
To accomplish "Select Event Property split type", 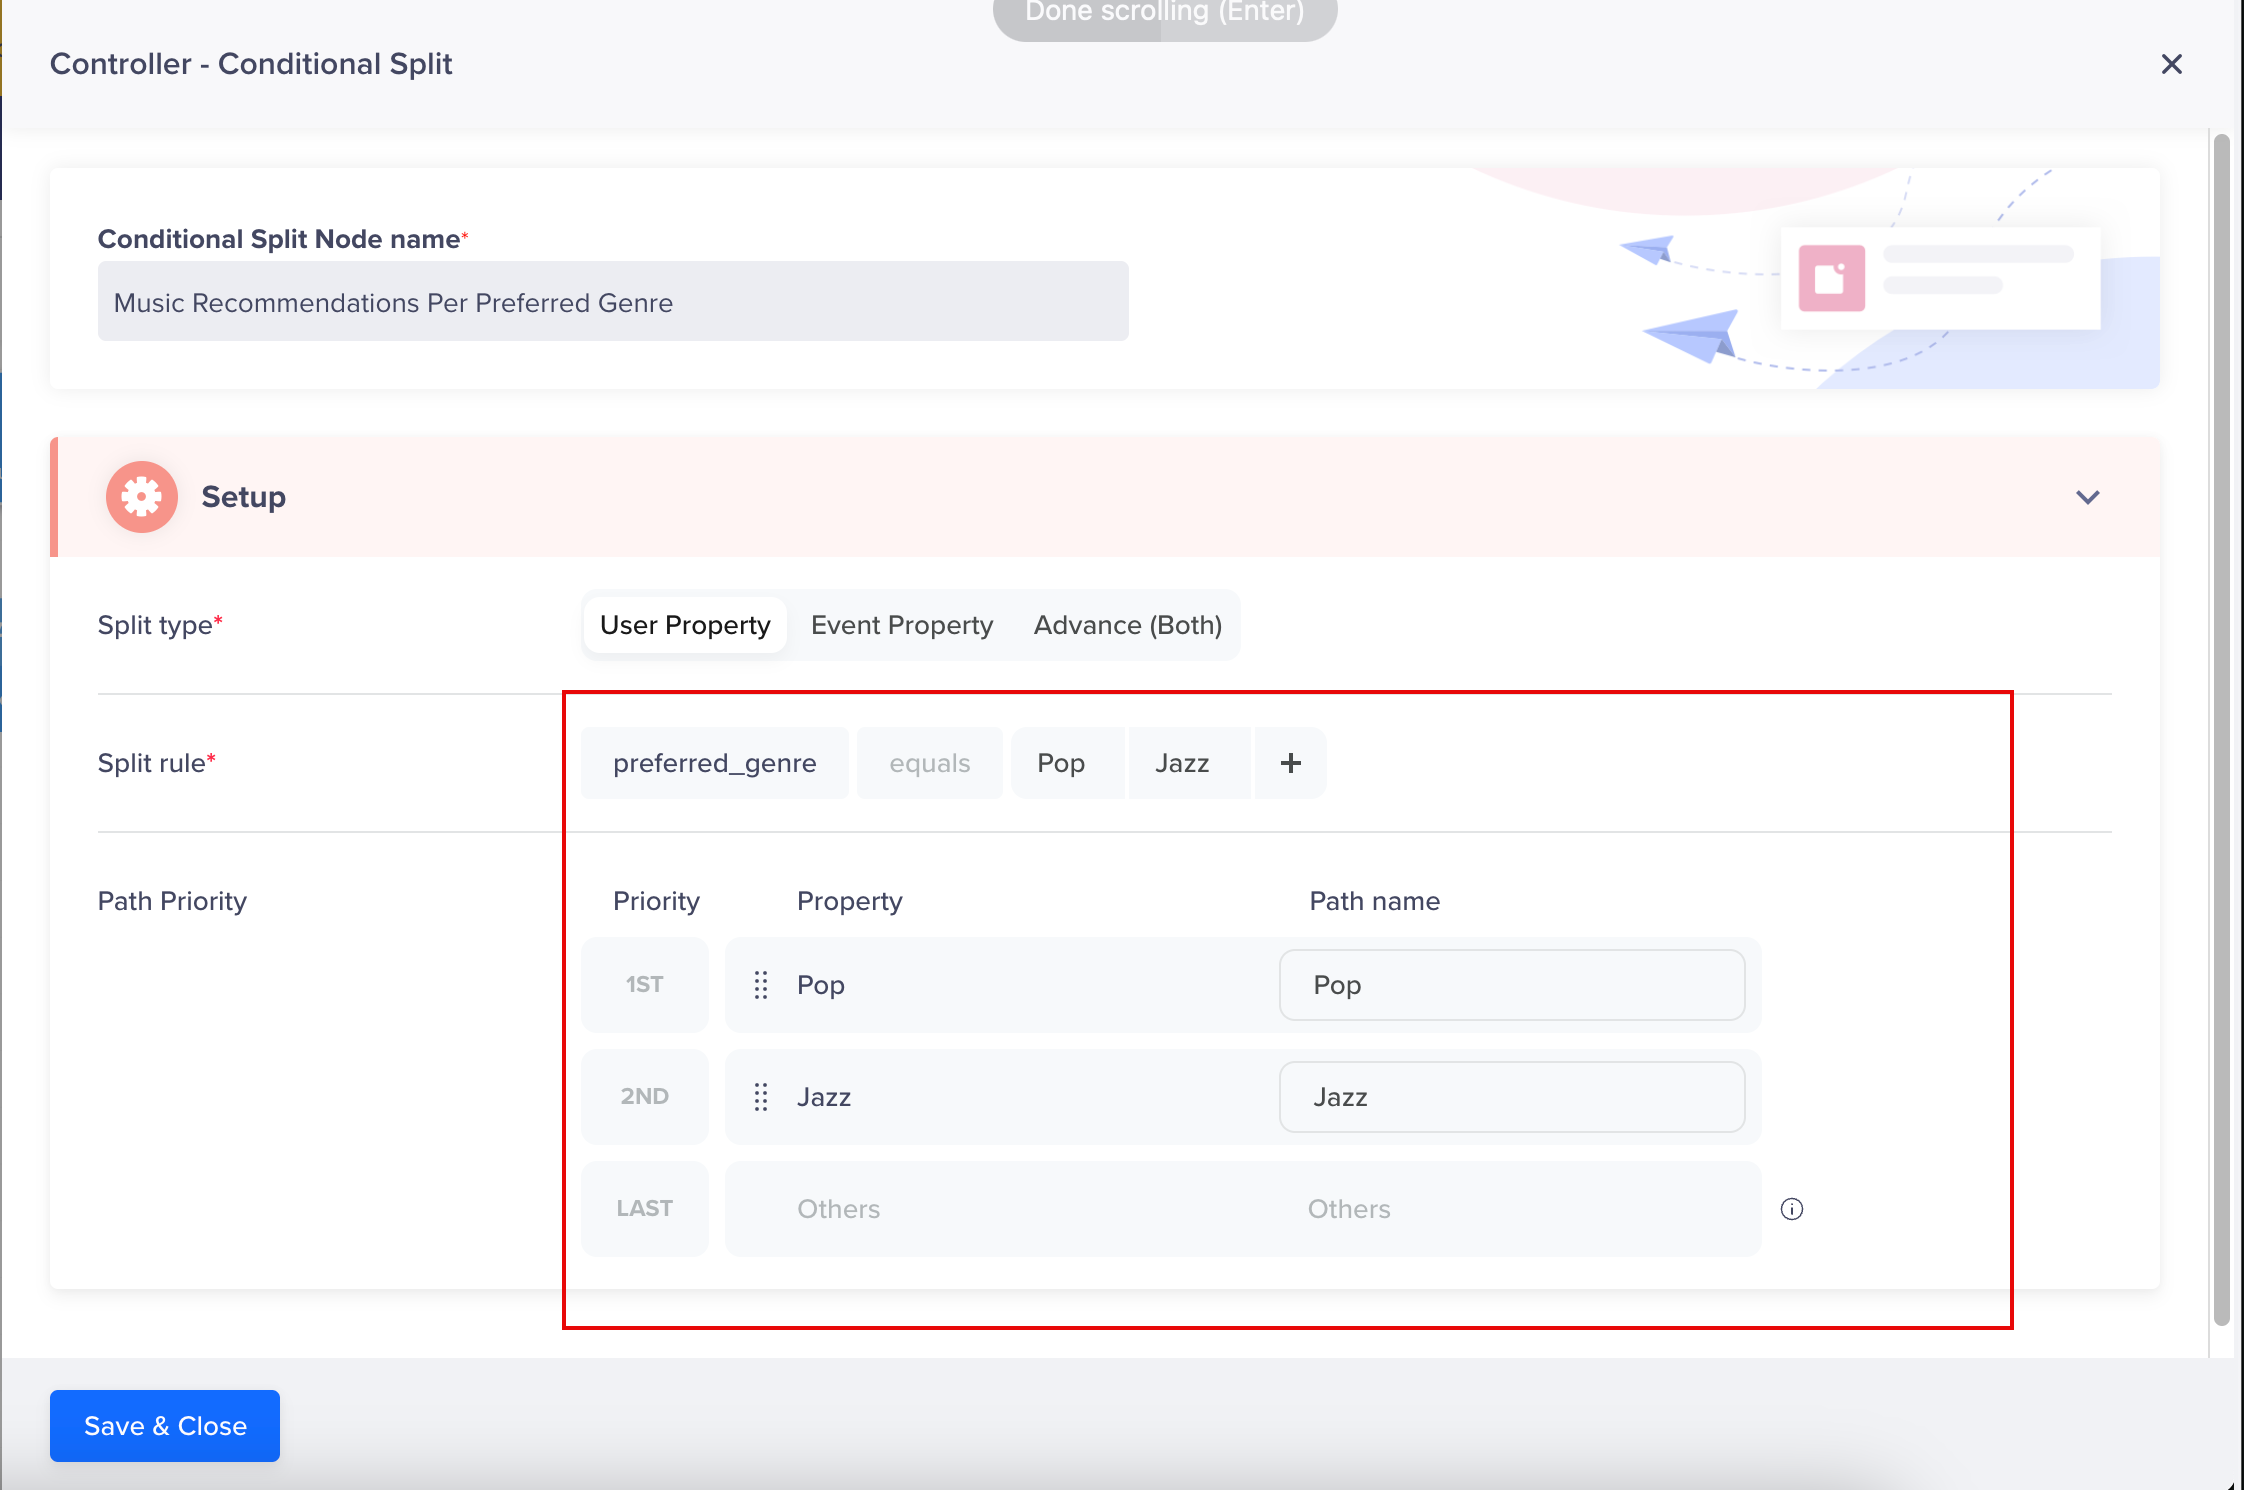I will pyautogui.click(x=901, y=625).
